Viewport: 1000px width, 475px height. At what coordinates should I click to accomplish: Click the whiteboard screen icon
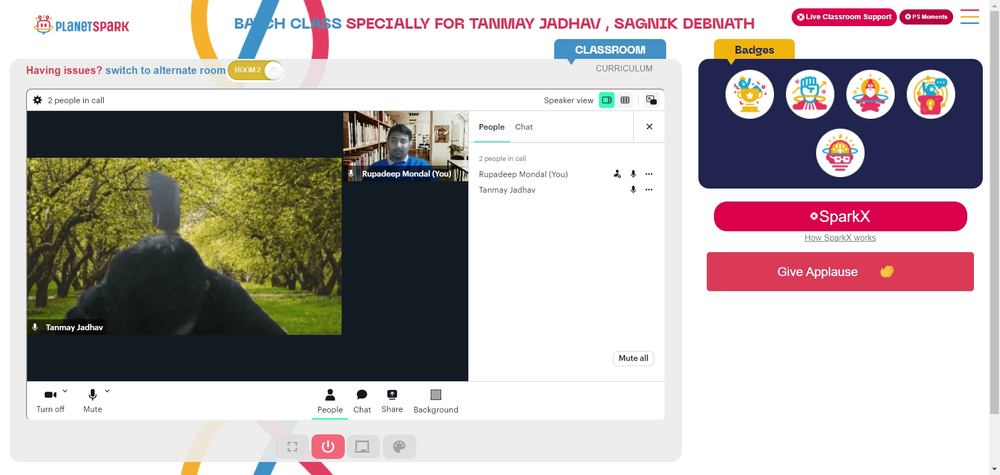click(363, 446)
